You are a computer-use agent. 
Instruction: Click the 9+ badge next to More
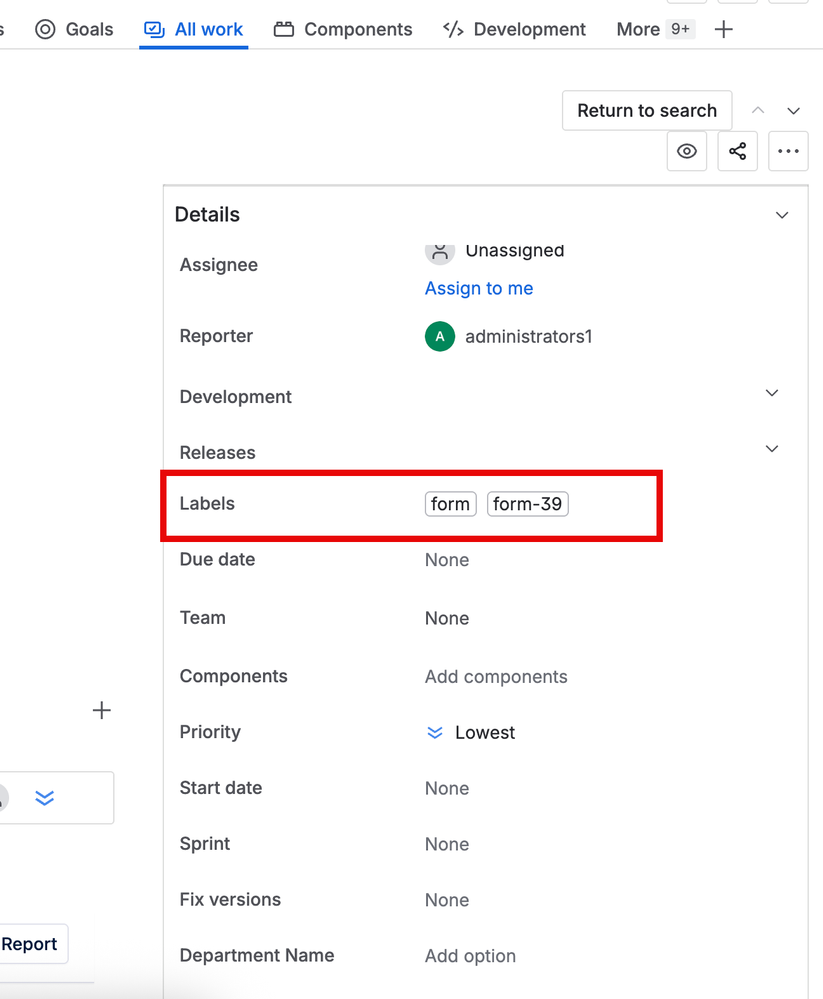(680, 29)
